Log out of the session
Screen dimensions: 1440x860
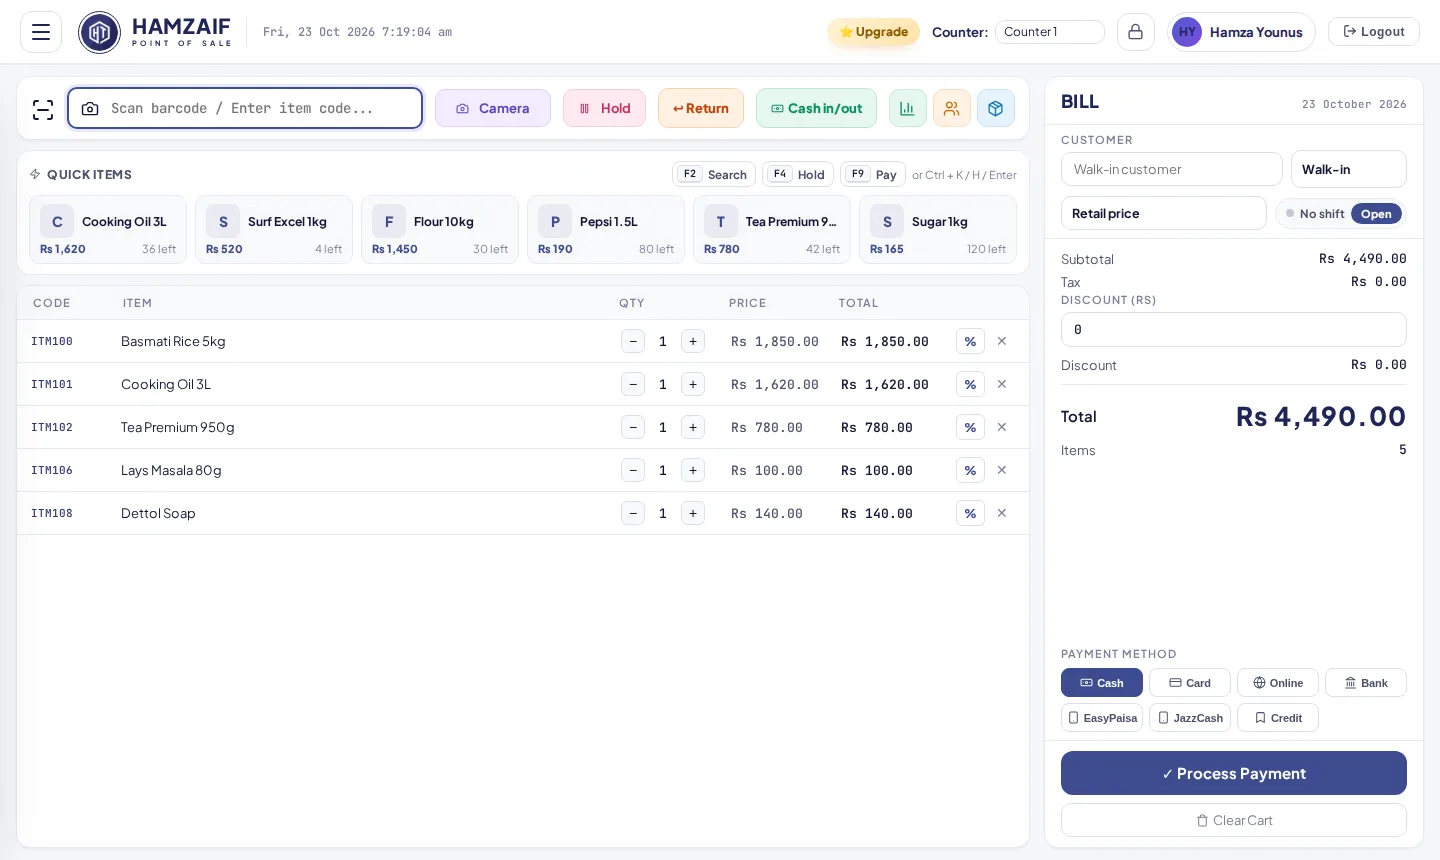(1374, 32)
